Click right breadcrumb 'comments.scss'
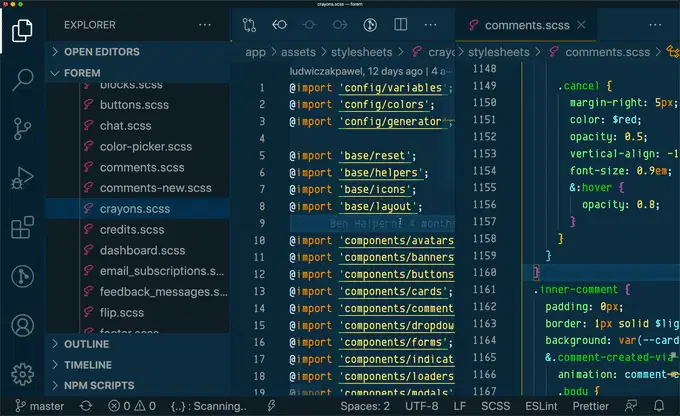 [607, 52]
